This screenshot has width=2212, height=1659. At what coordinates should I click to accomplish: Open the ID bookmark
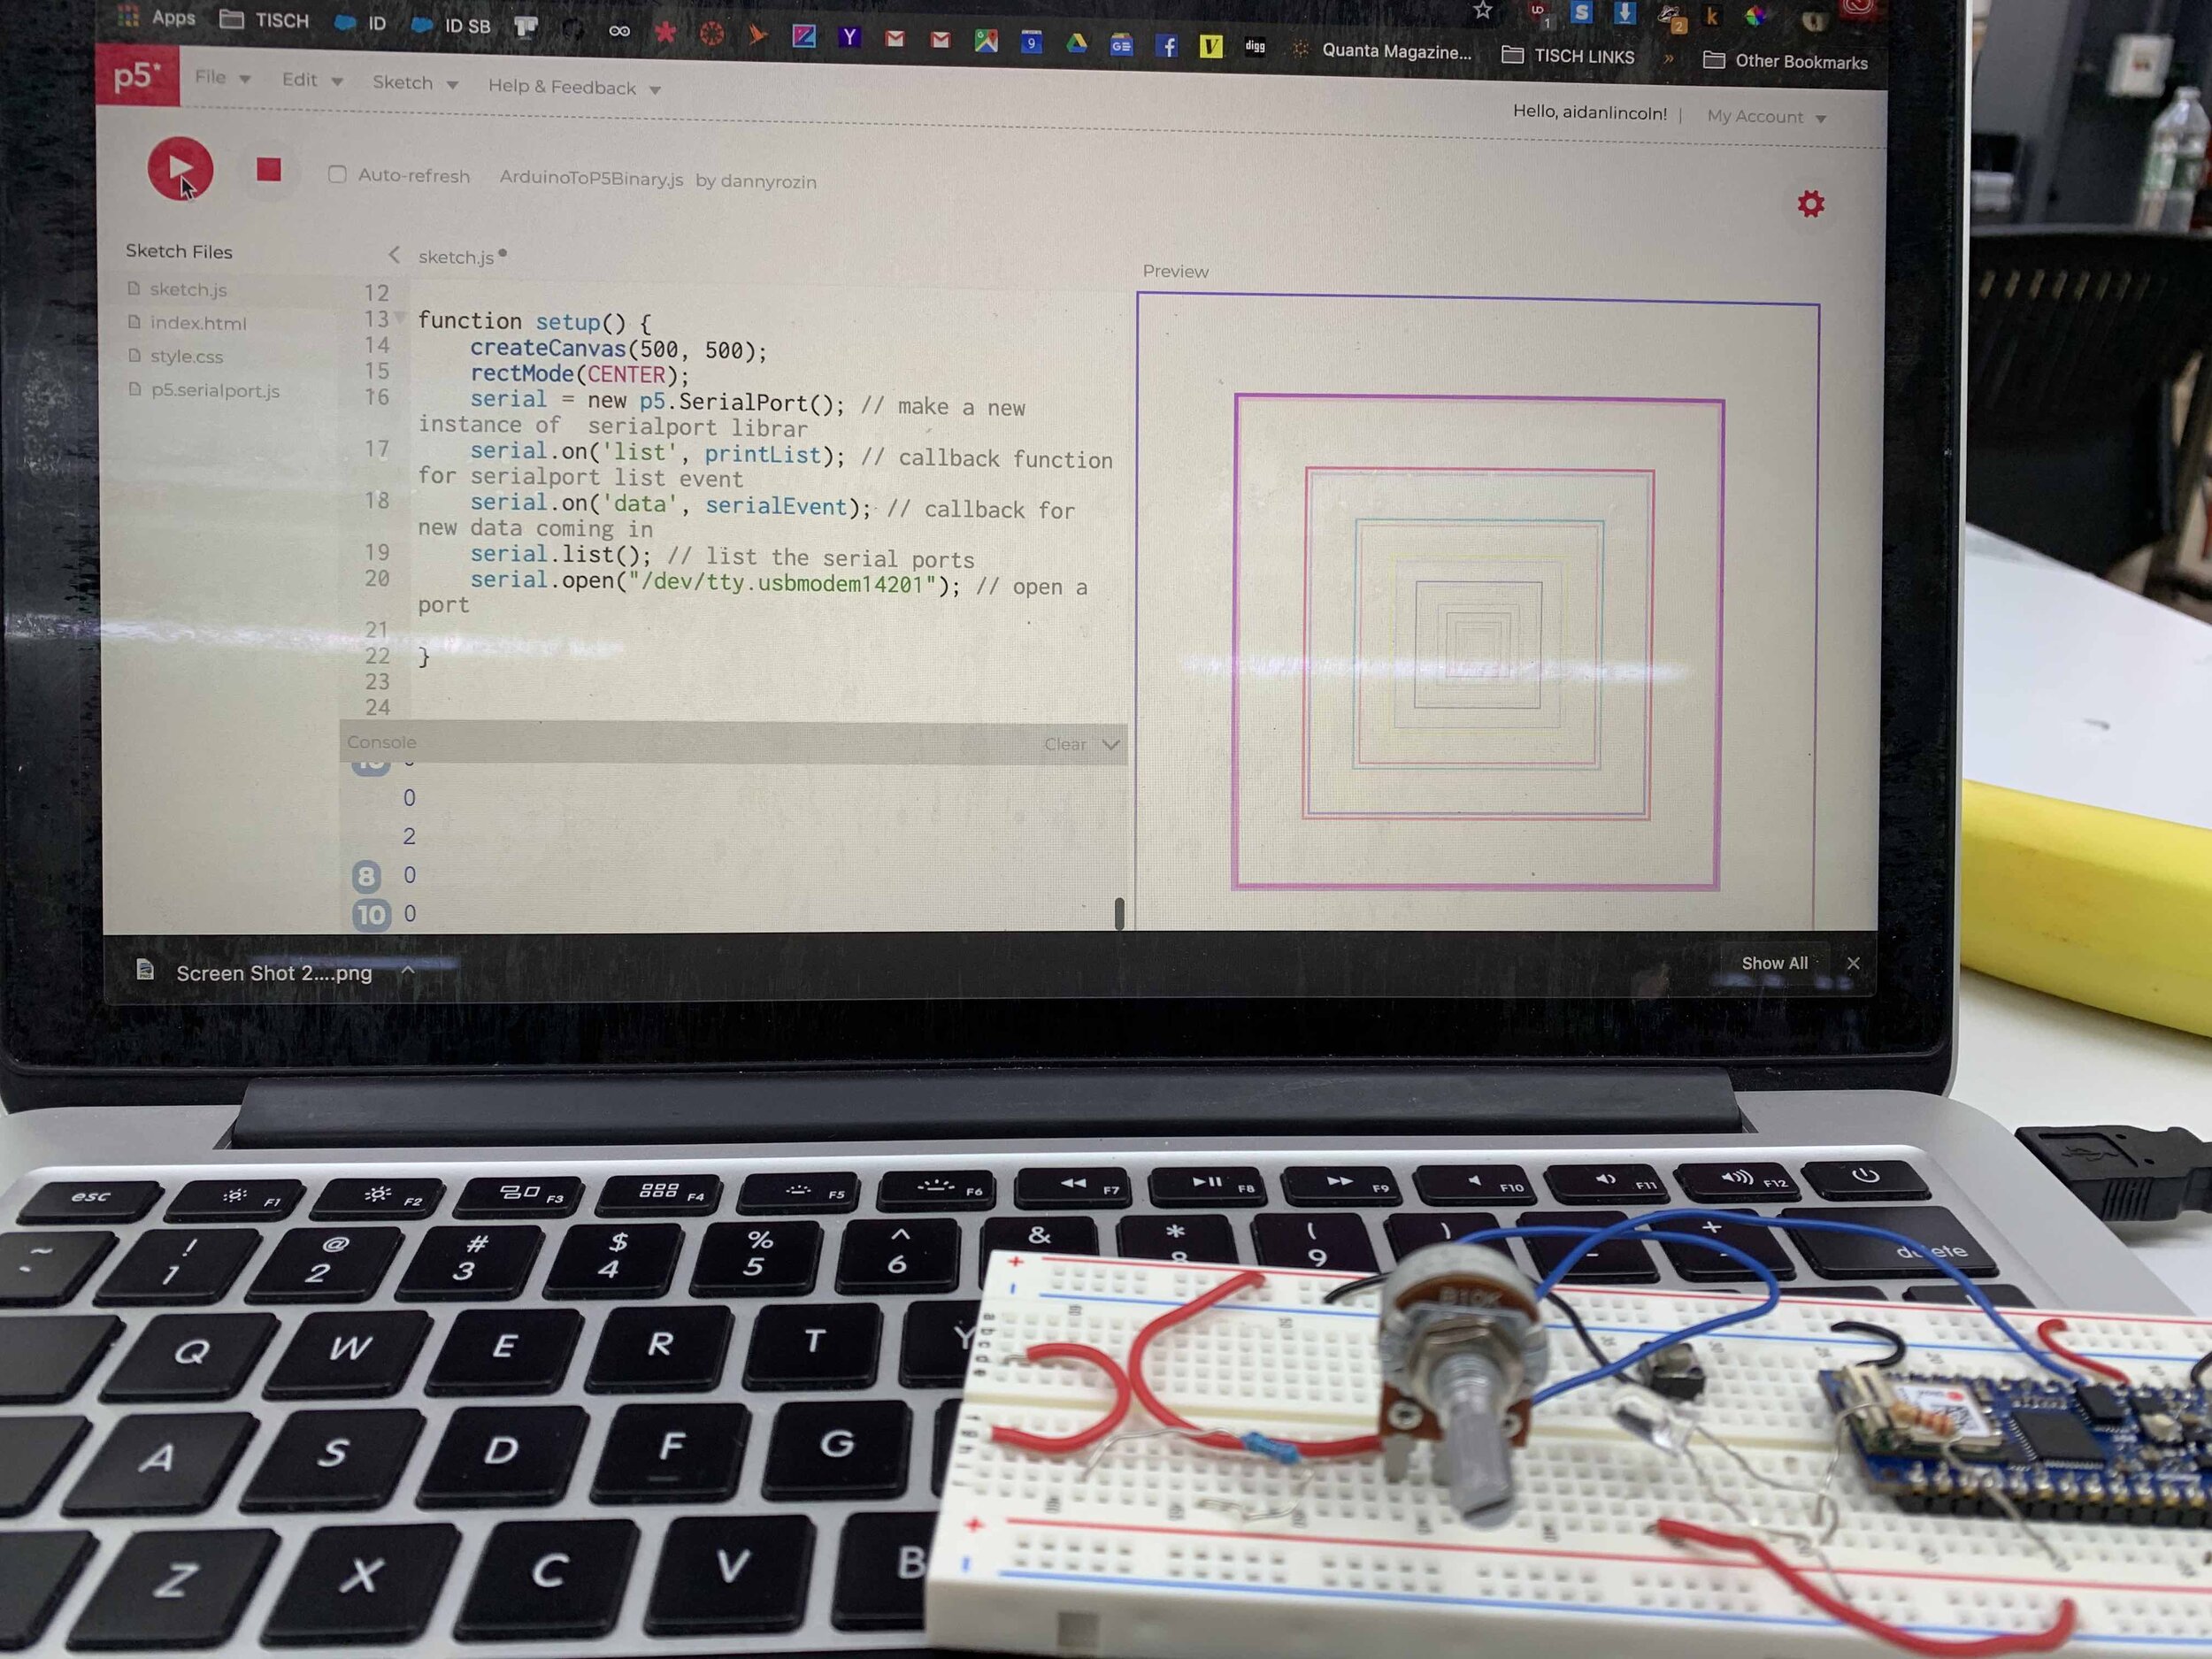[361, 22]
